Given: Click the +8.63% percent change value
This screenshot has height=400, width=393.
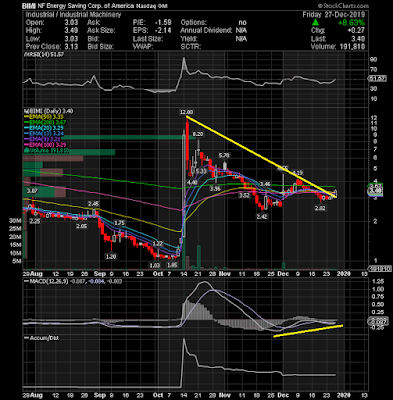Looking at the screenshot, I should pos(351,23).
